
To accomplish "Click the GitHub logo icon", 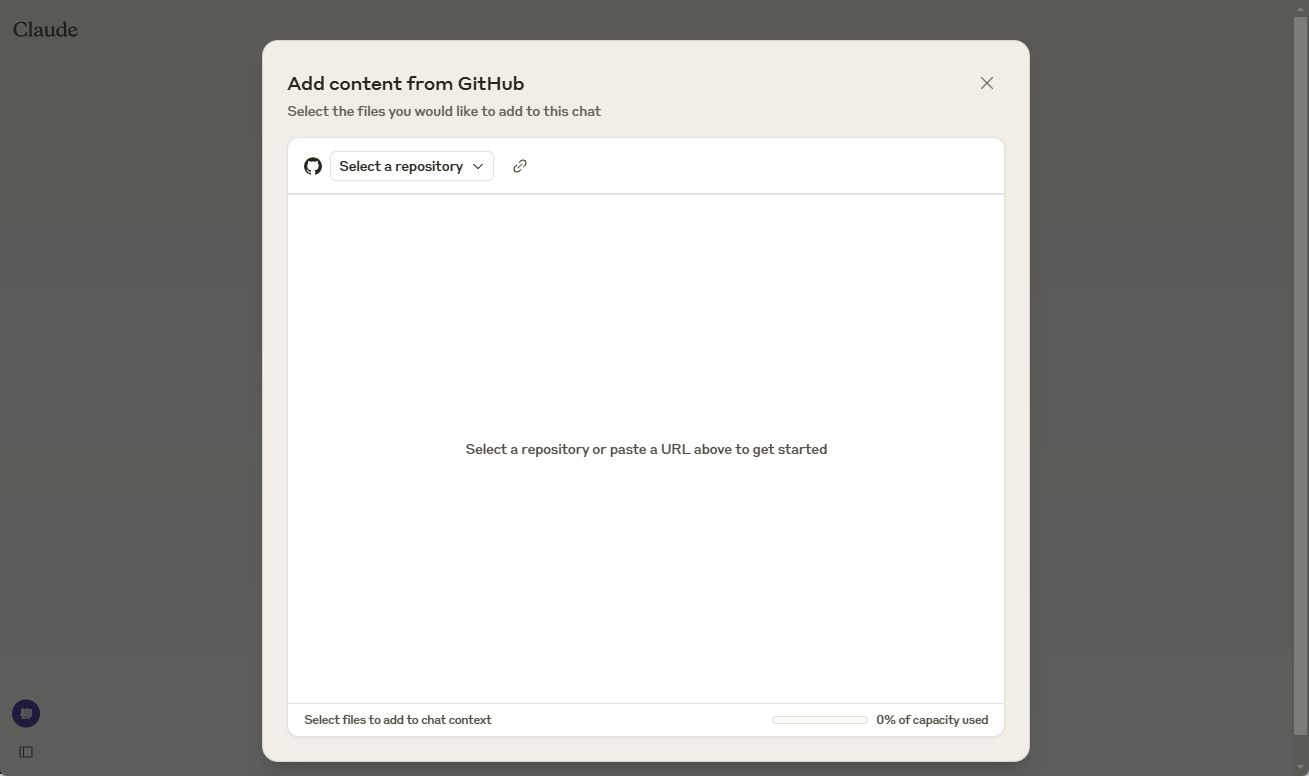I will click(x=313, y=166).
